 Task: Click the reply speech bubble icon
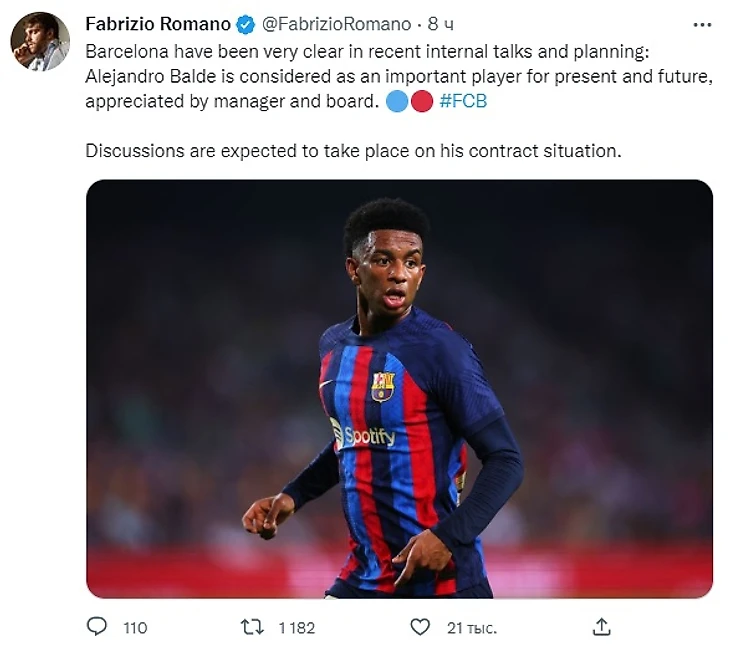coord(97,627)
